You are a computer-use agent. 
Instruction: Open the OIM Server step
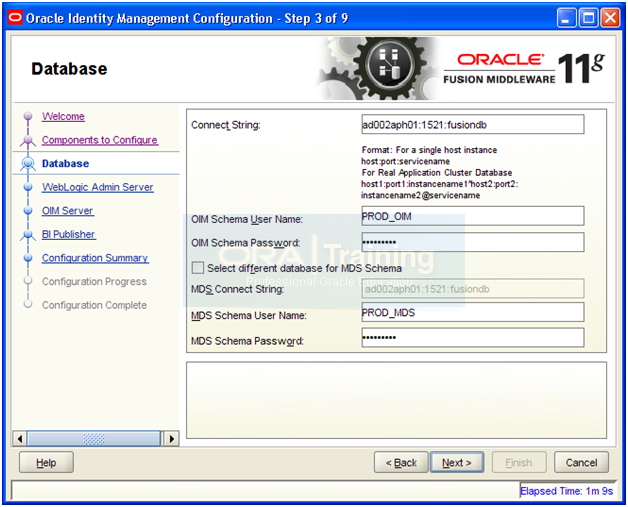tap(68, 211)
